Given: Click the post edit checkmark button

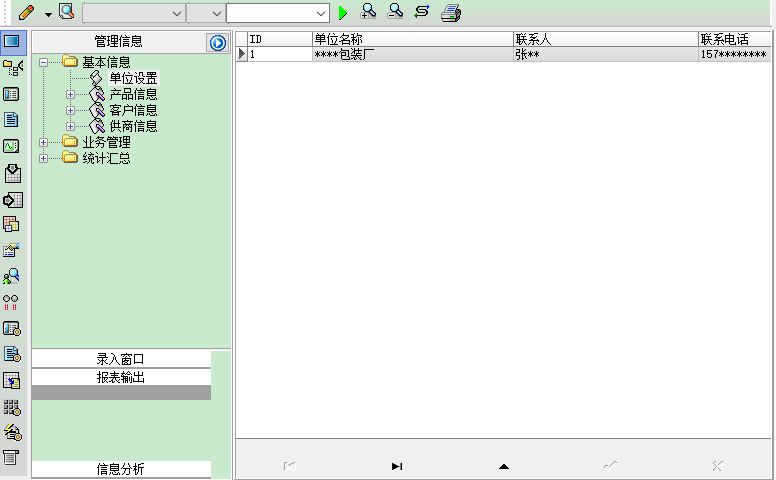Looking at the screenshot, I should (611, 465).
